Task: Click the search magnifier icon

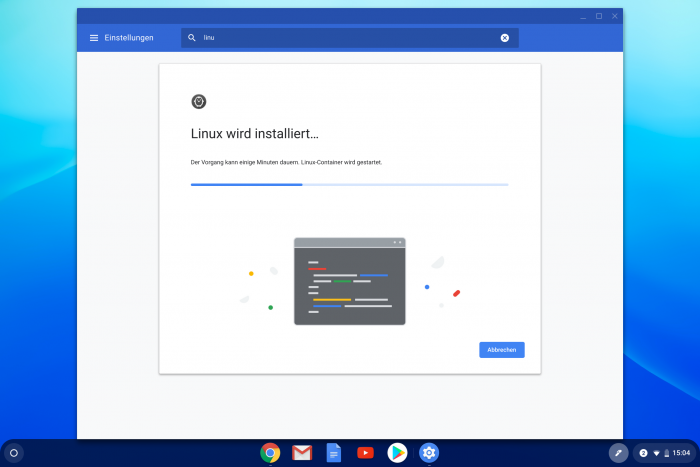Action: tap(192, 38)
